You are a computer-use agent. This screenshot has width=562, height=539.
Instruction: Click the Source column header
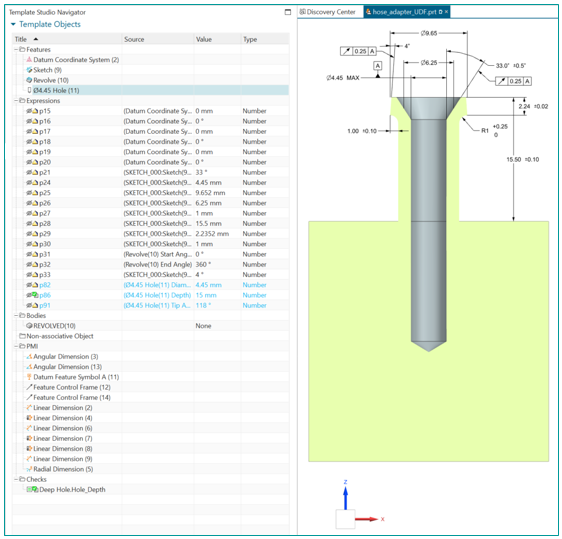157,39
